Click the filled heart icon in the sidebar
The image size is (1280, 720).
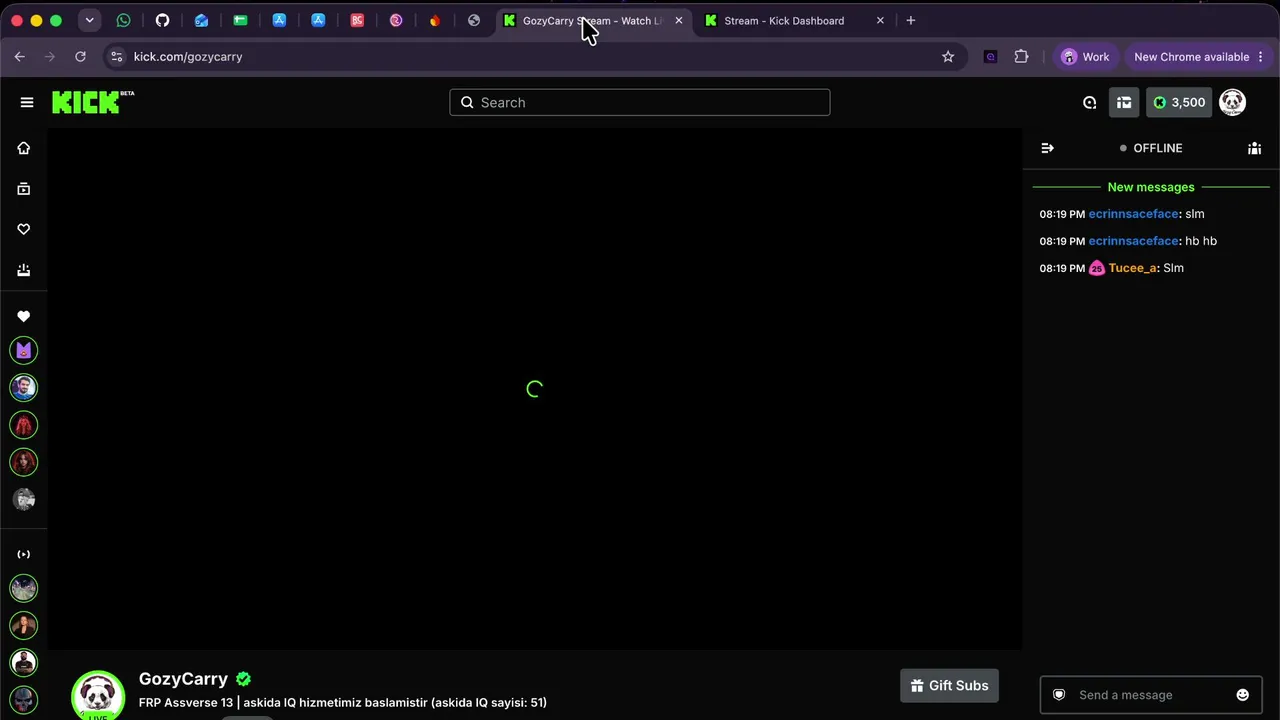pos(24,316)
